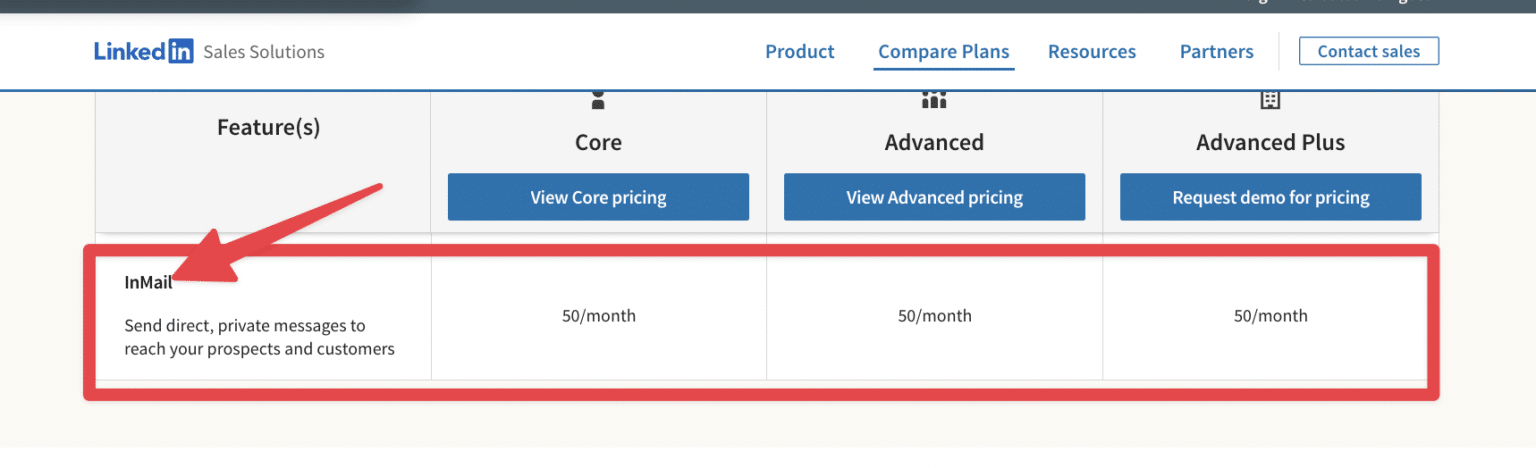Click the Sales Solutions text link

click(263, 52)
